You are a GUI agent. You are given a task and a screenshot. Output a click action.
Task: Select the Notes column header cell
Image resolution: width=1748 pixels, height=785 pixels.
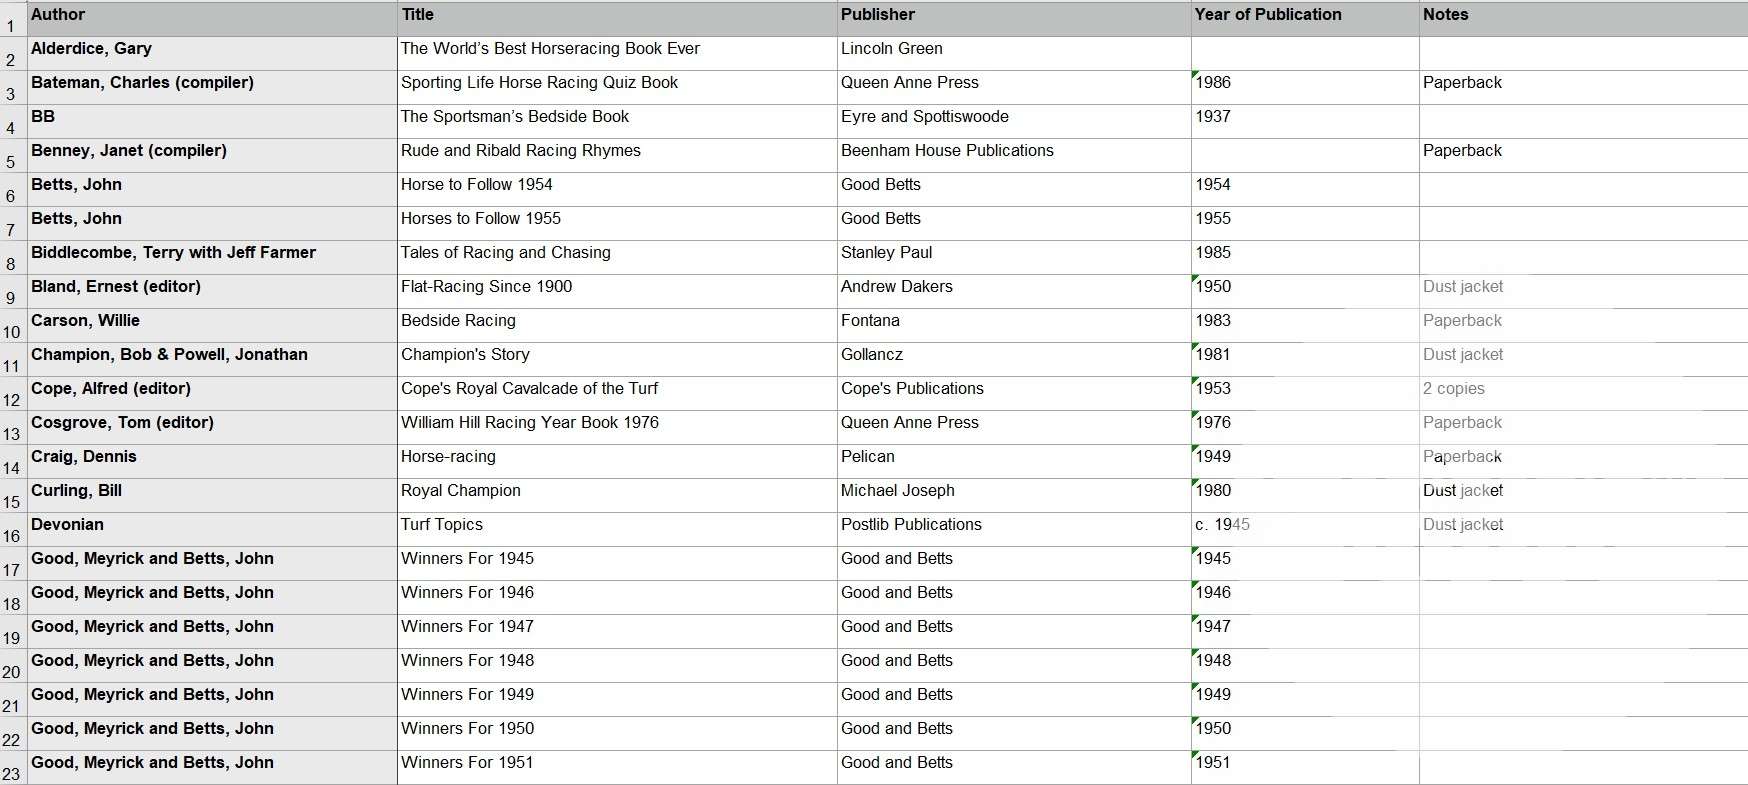[x=1583, y=19]
